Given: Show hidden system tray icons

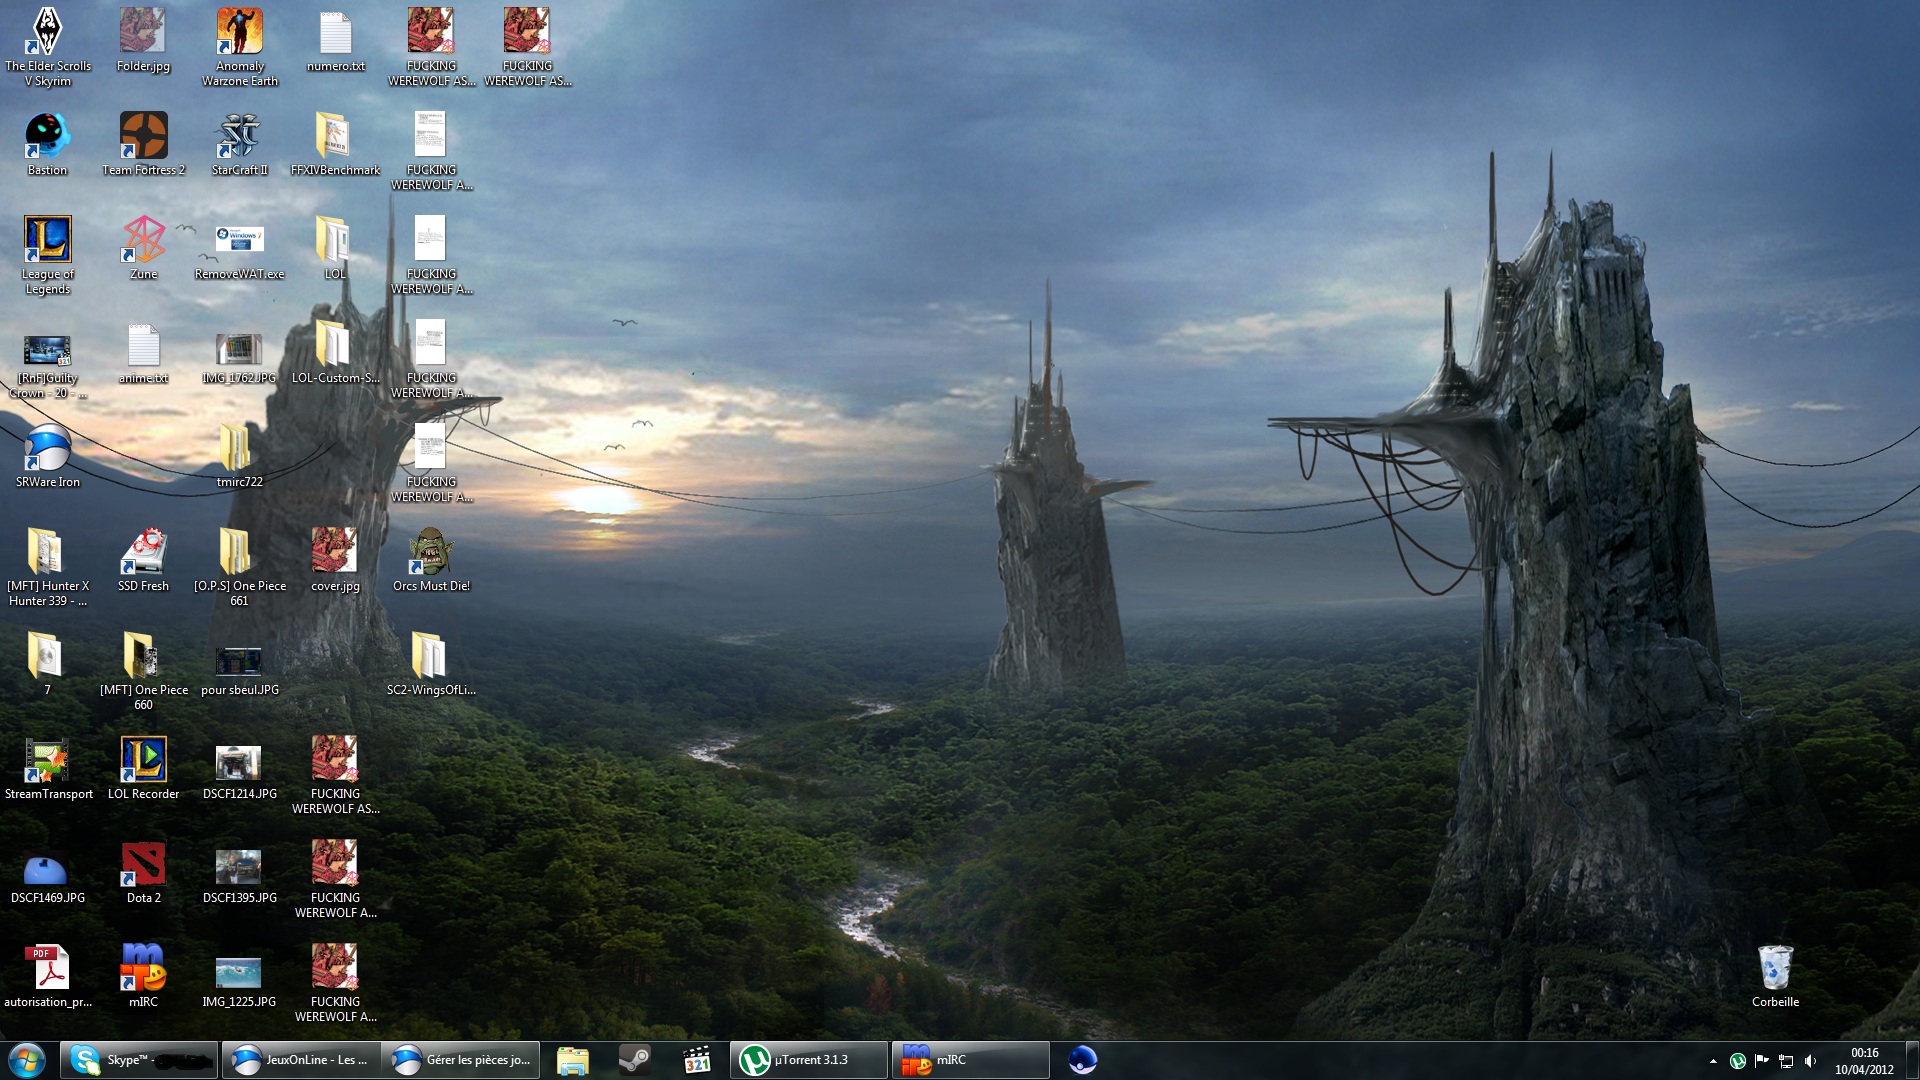Looking at the screenshot, I should [x=1713, y=1061].
